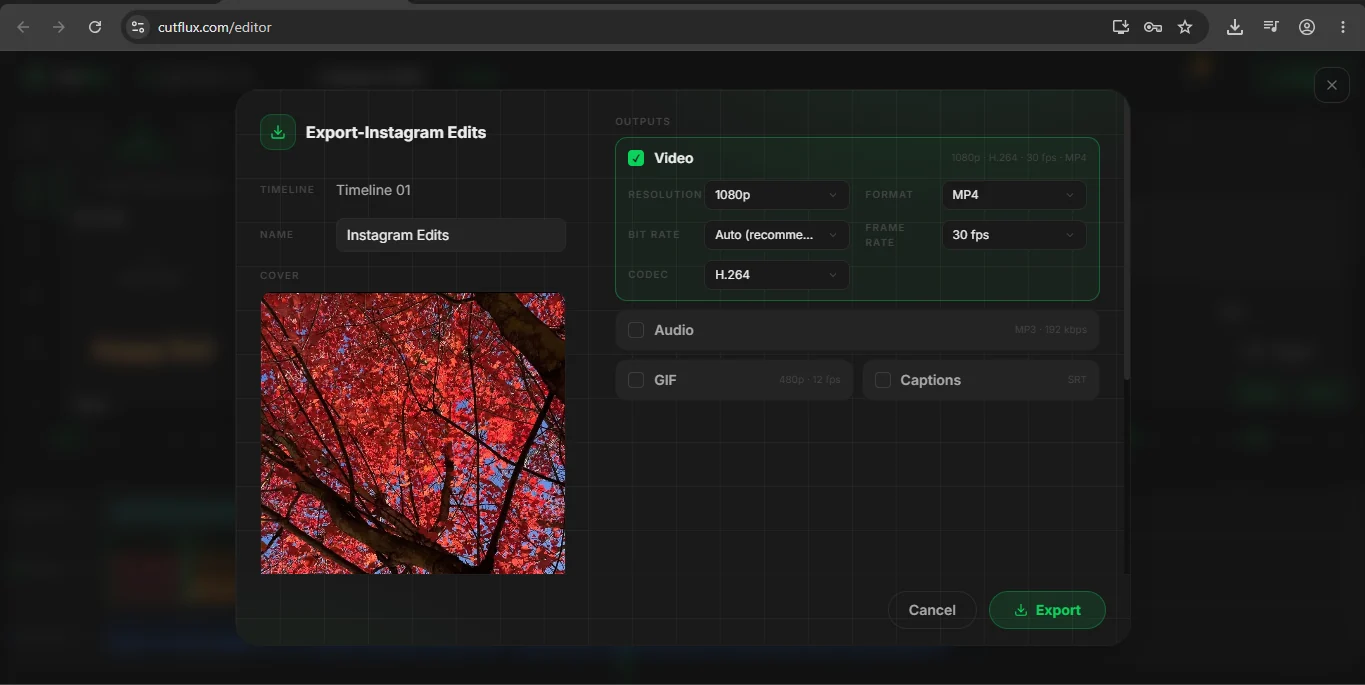Close the export dialog with X
1365x685 pixels.
(1331, 85)
